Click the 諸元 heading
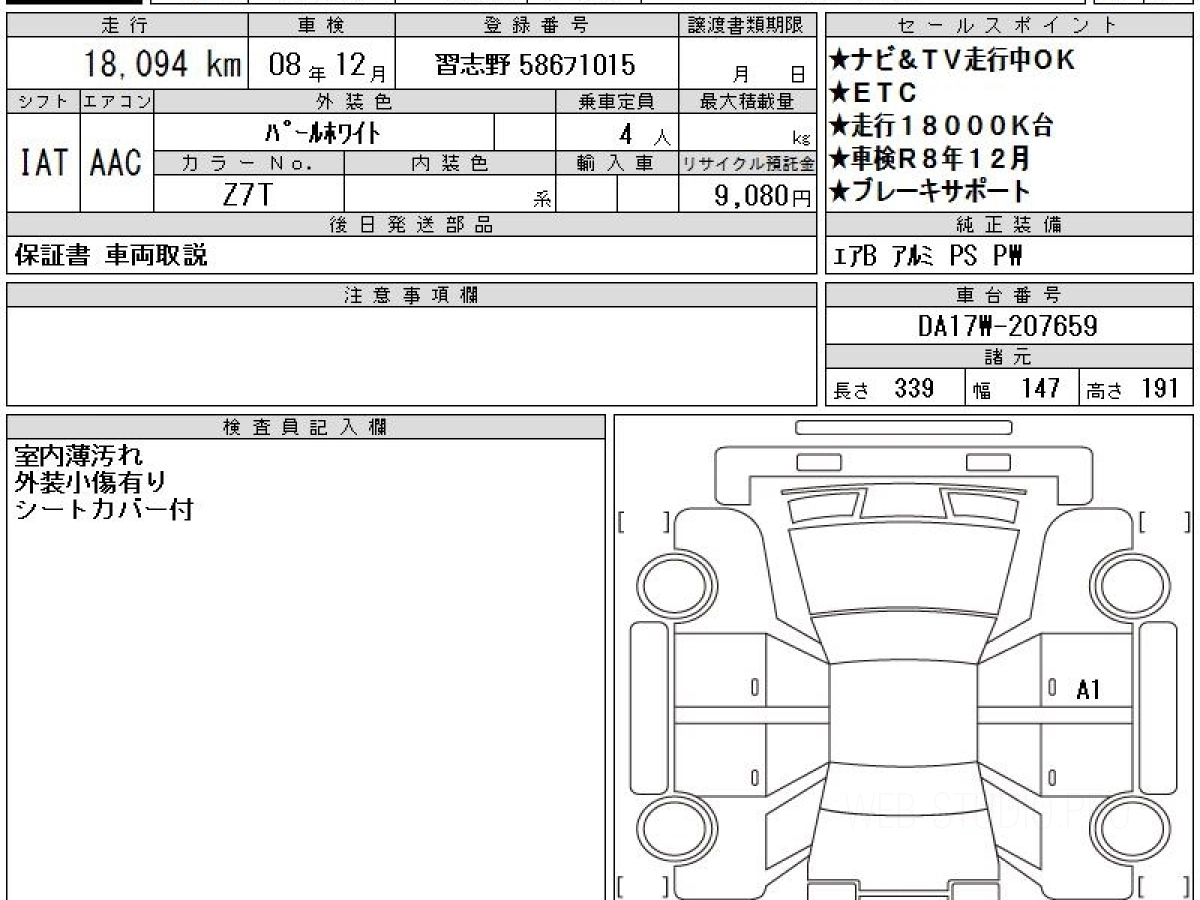Viewport: 1200px width, 900px height. click(1009, 357)
